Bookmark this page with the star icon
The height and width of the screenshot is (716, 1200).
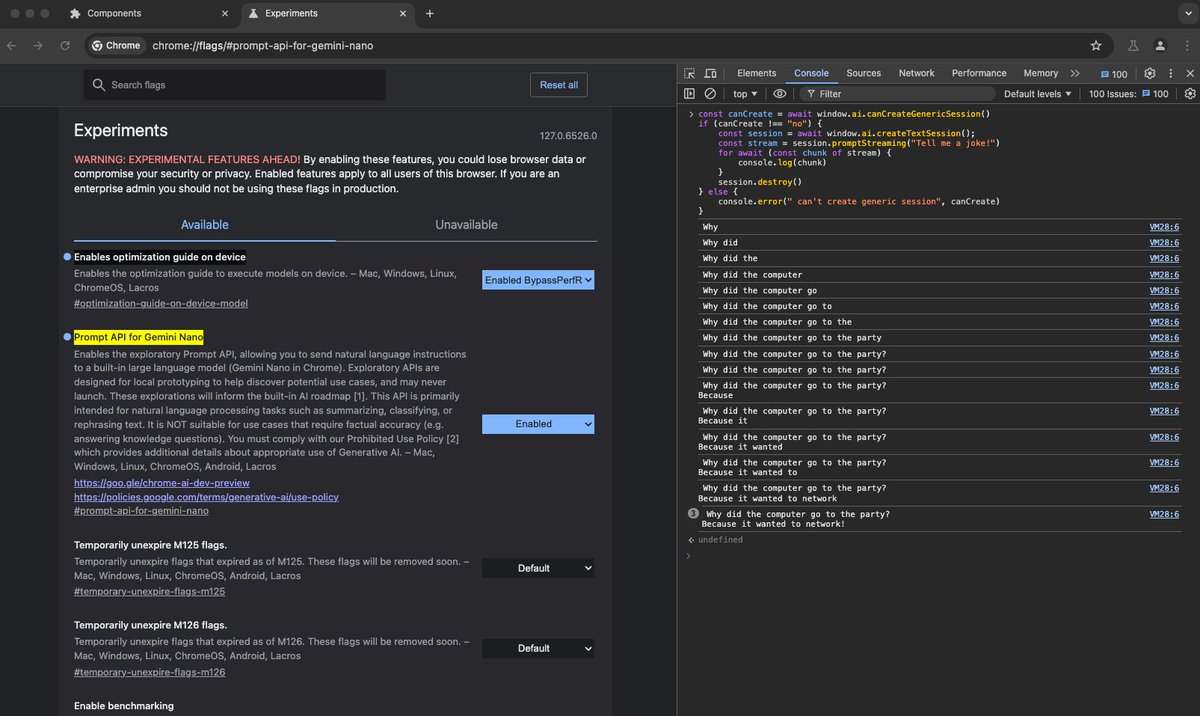click(1096, 45)
